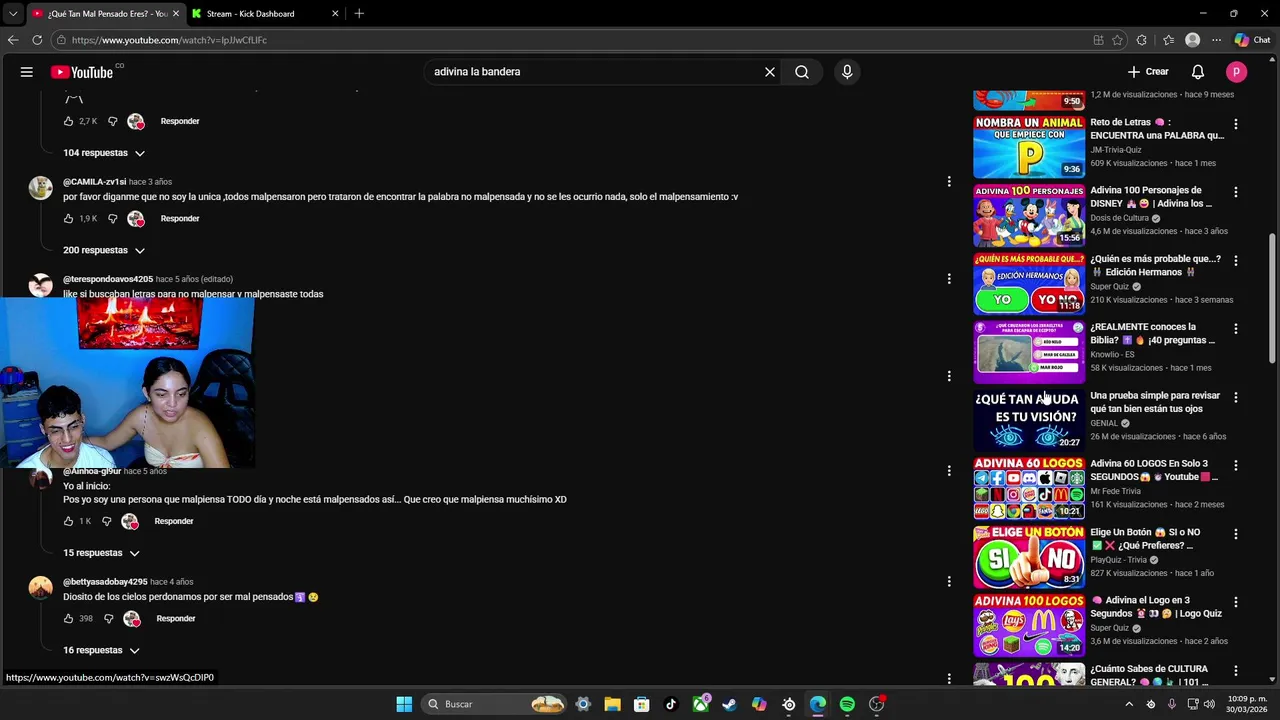Screen dimensions: 1280x720
Task: Open the @terespondoavos4205 channel link
Action: pyautogui.click(x=108, y=279)
